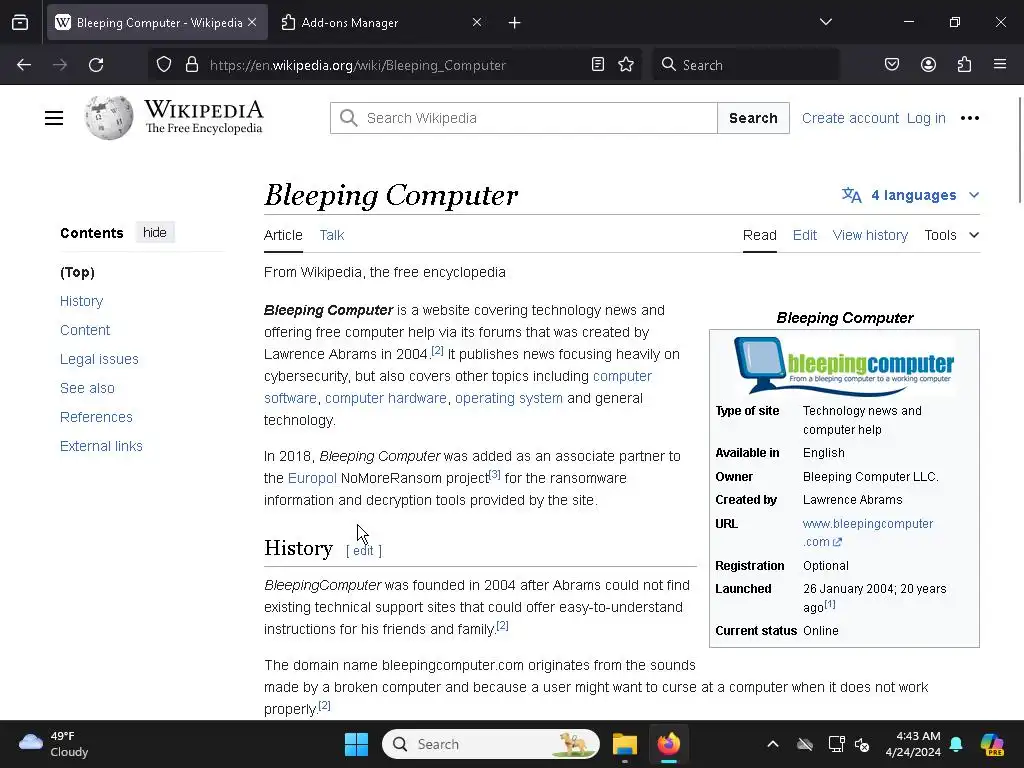Show hidden system tray icons chevron
This screenshot has height=768, width=1024.
tap(773, 744)
